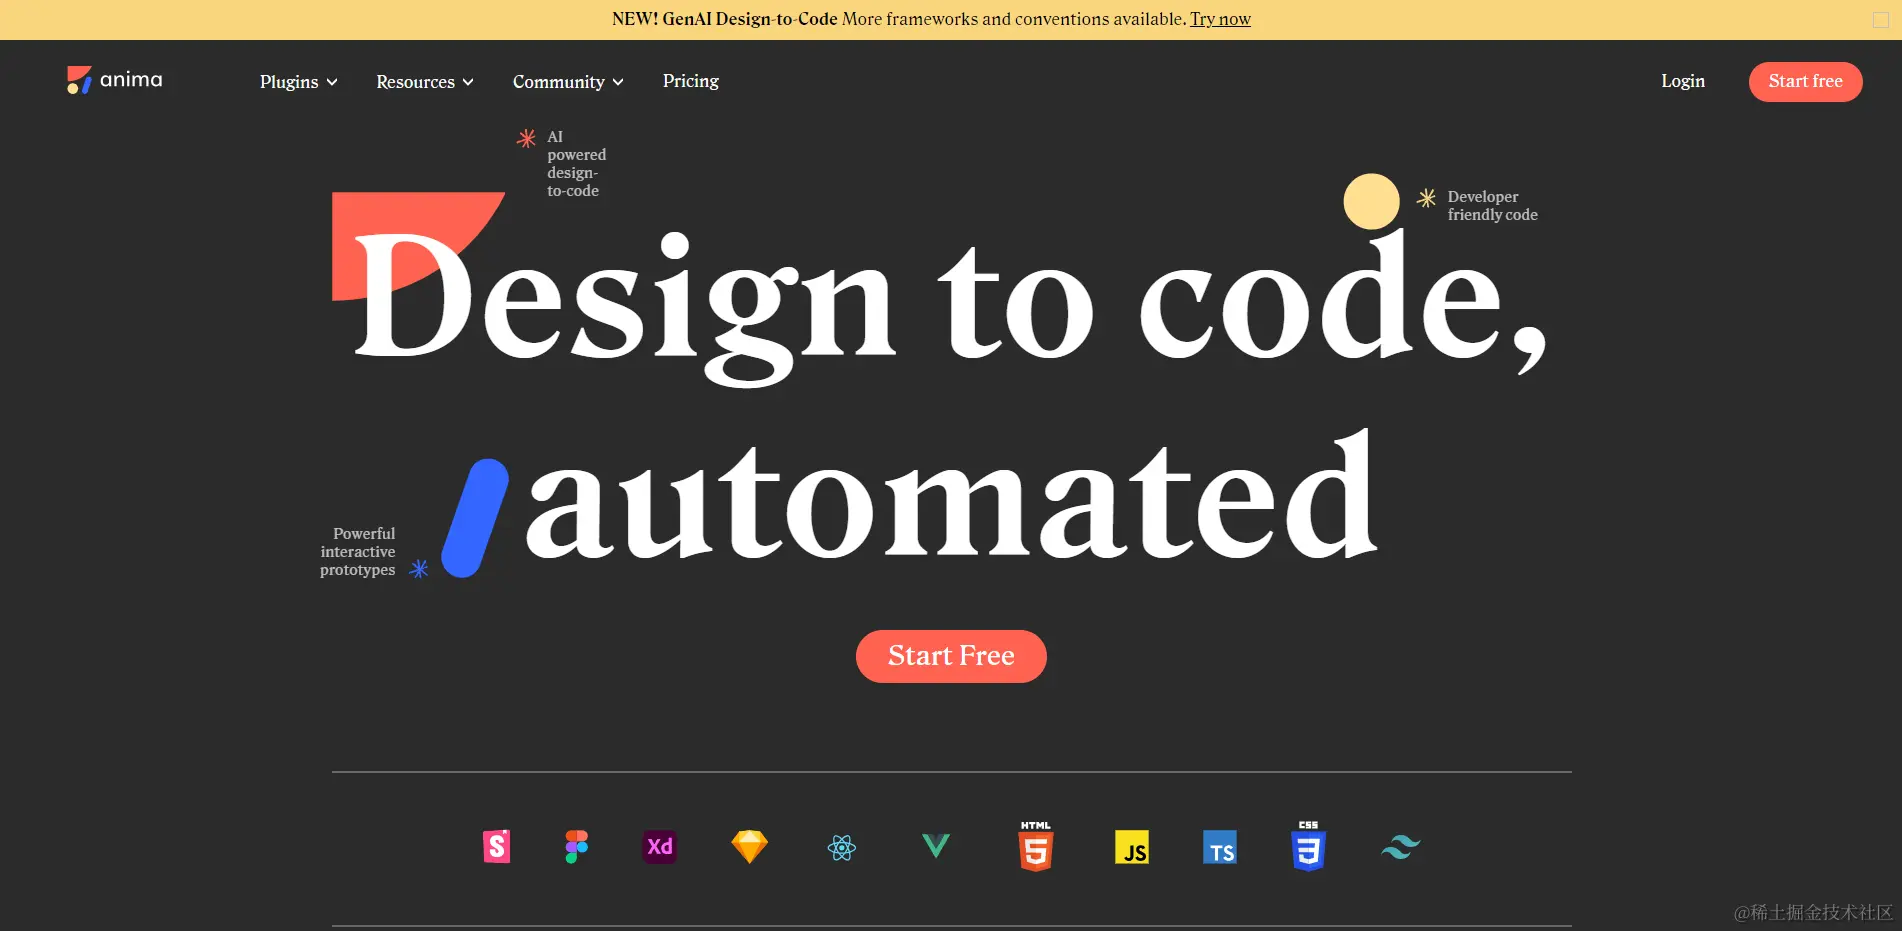
Task: Select the CSS3 shield icon
Action: (x=1309, y=846)
